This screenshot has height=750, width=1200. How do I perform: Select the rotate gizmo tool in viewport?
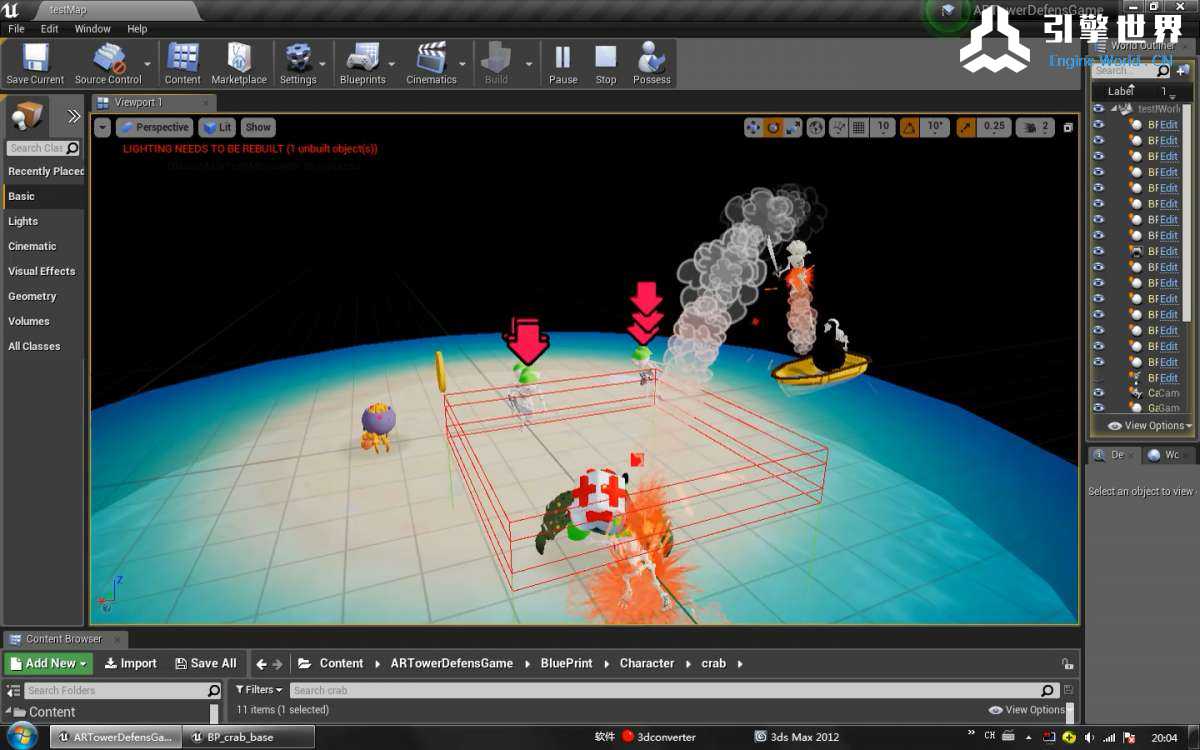pos(773,127)
